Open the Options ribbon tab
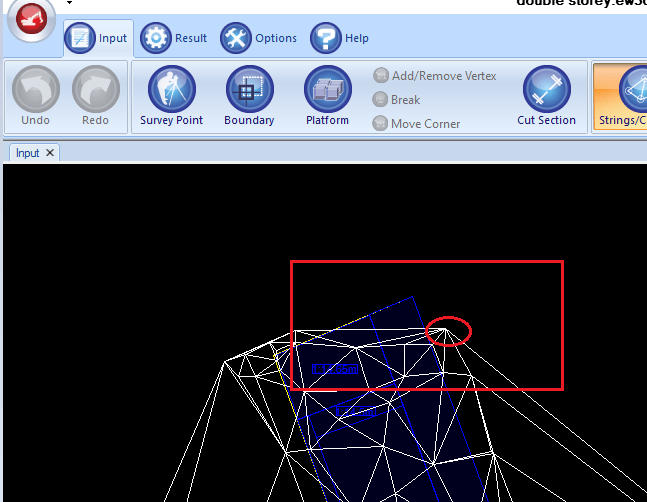The width and height of the screenshot is (647, 502). [258, 38]
